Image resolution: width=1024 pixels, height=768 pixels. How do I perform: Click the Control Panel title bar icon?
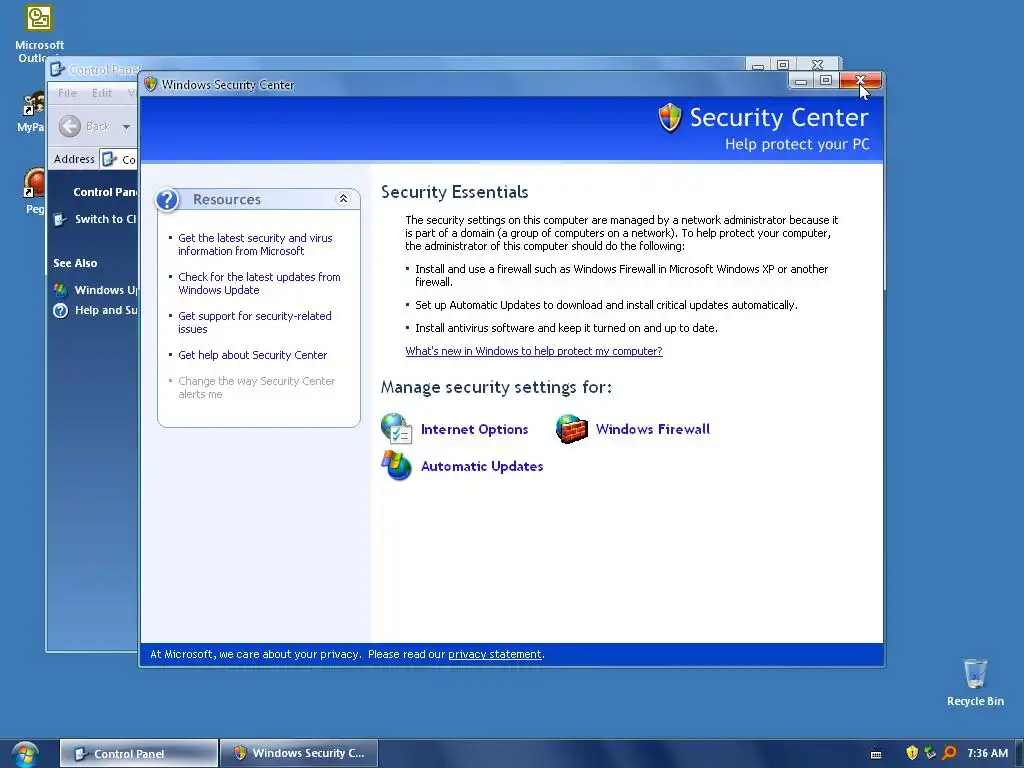coord(57,69)
